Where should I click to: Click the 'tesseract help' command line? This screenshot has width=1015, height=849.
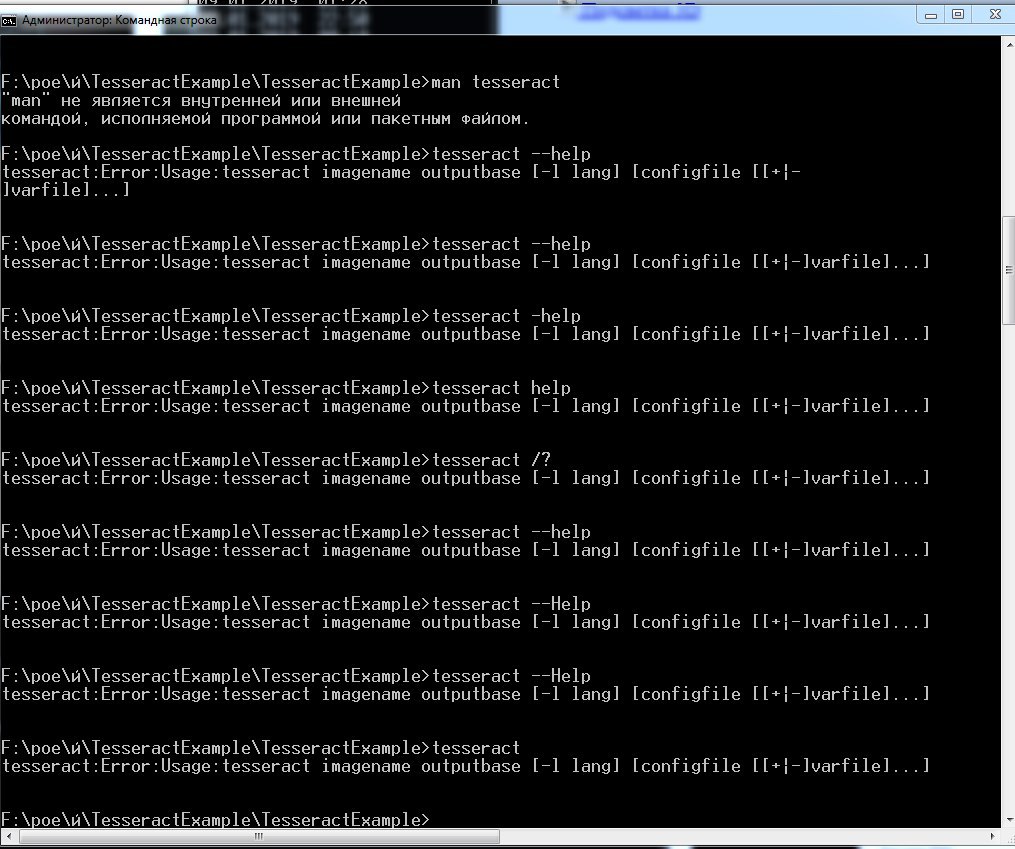click(x=285, y=388)
